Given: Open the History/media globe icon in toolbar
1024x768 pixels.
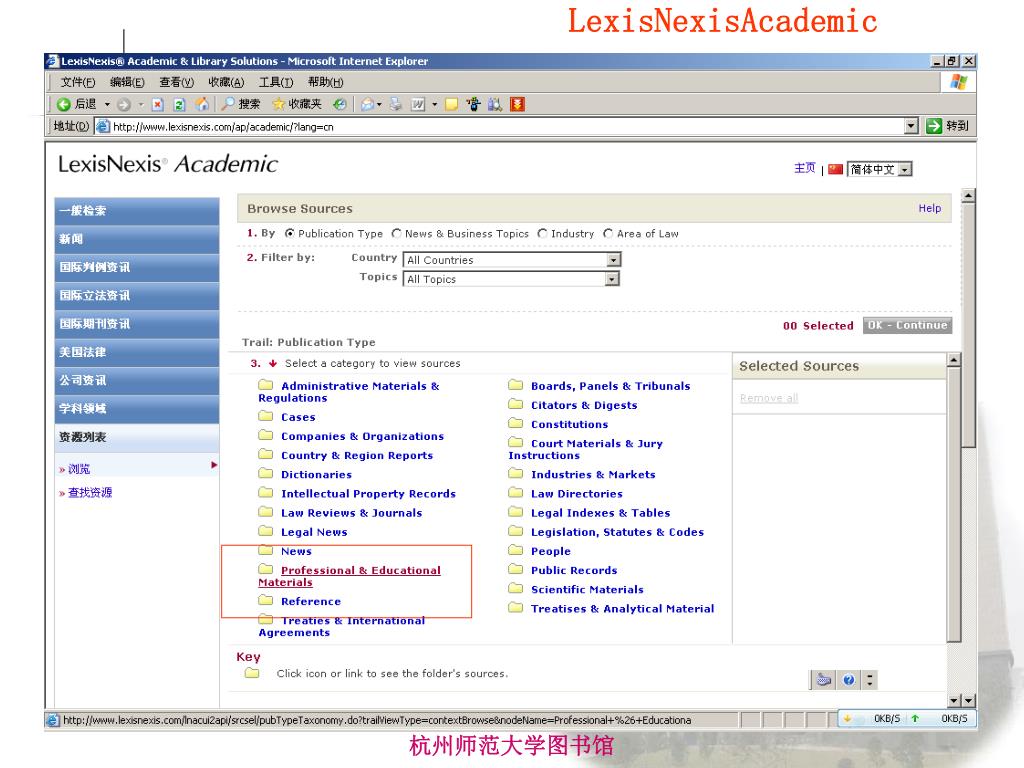Looking at the screenshot, I should (340, 104).
